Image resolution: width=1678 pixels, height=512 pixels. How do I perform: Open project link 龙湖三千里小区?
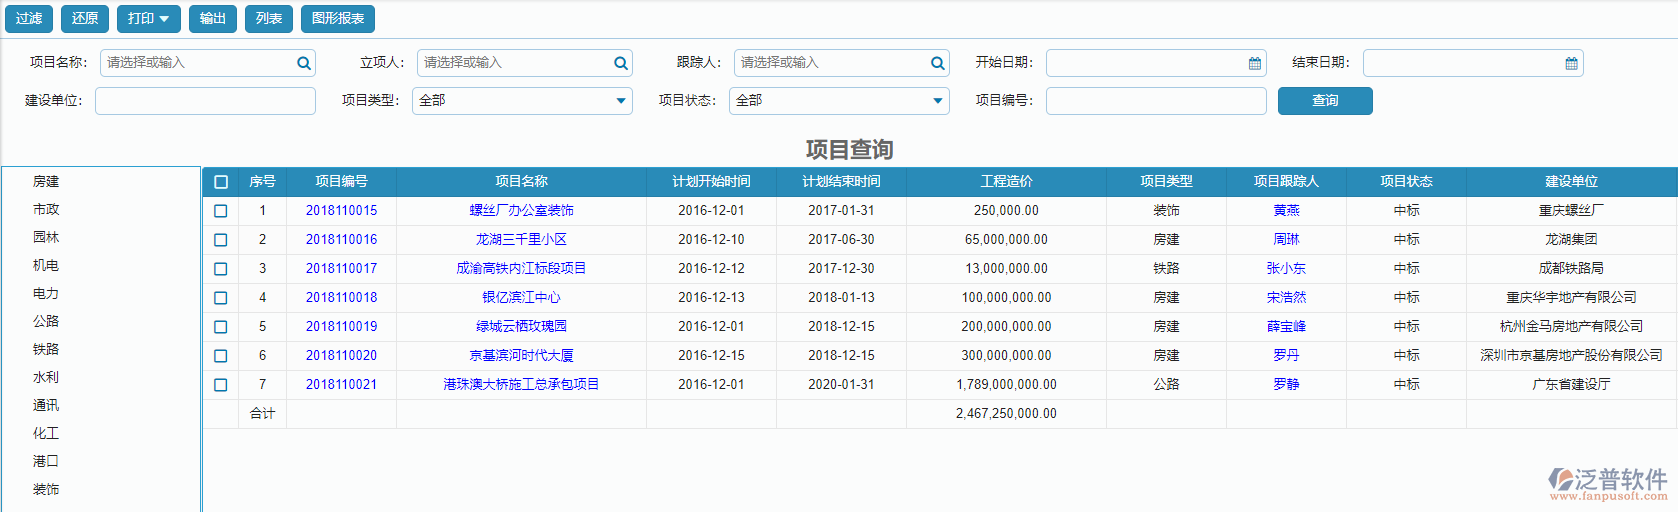(521, 240)
